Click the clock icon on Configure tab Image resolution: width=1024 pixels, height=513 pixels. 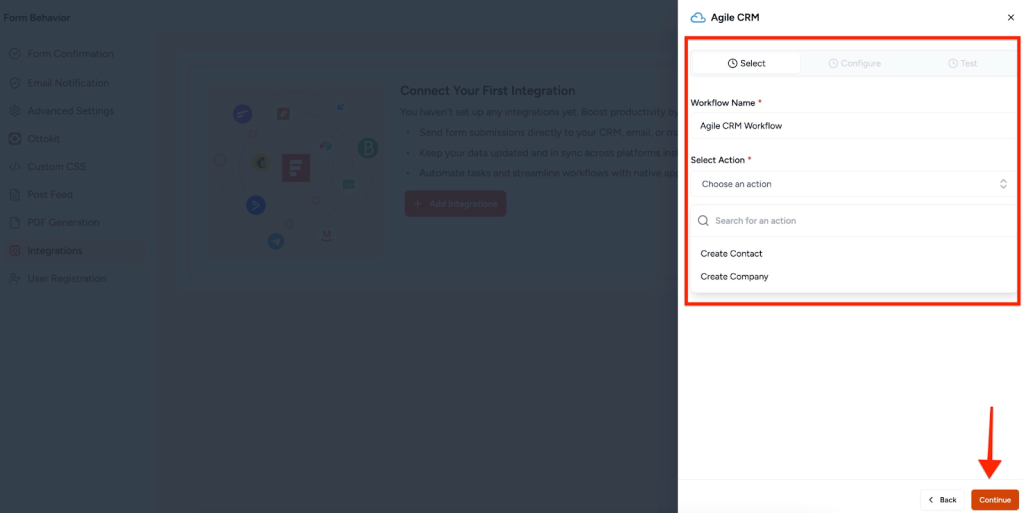tap(833, 63)
